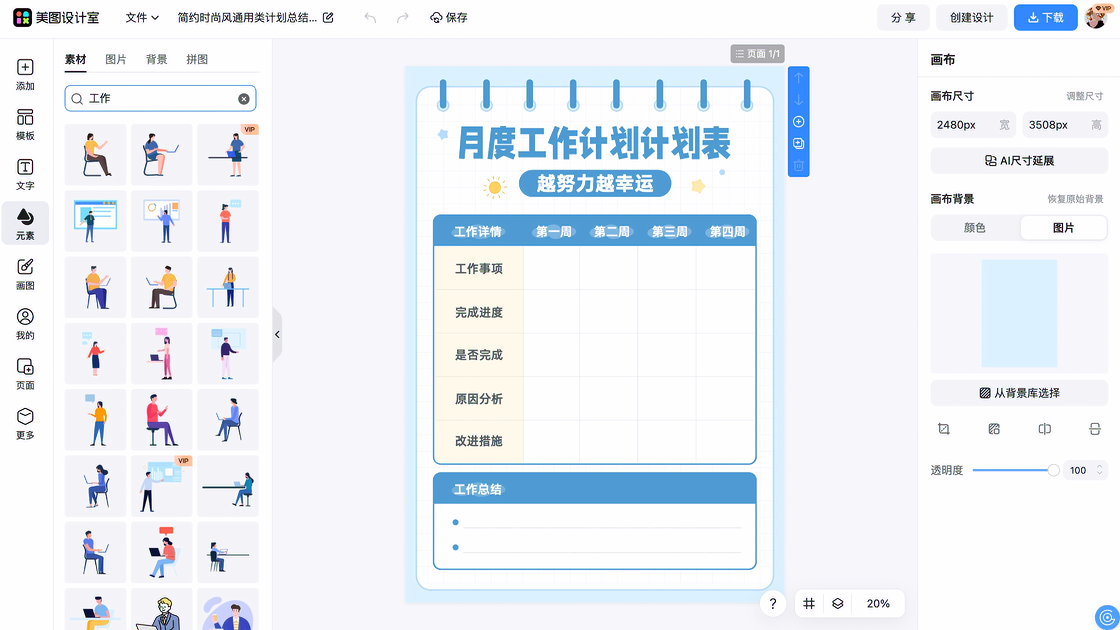Screen dimensions: 1120x630
Task: Select 图片 background mode
Action: [x=1063, y=228]
